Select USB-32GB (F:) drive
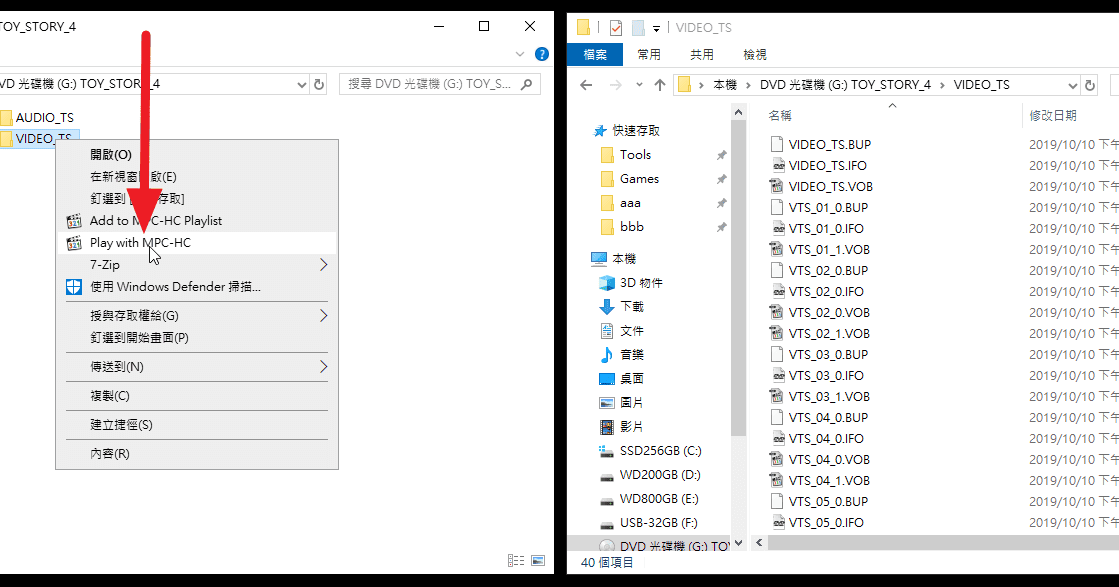 (658, 523)
